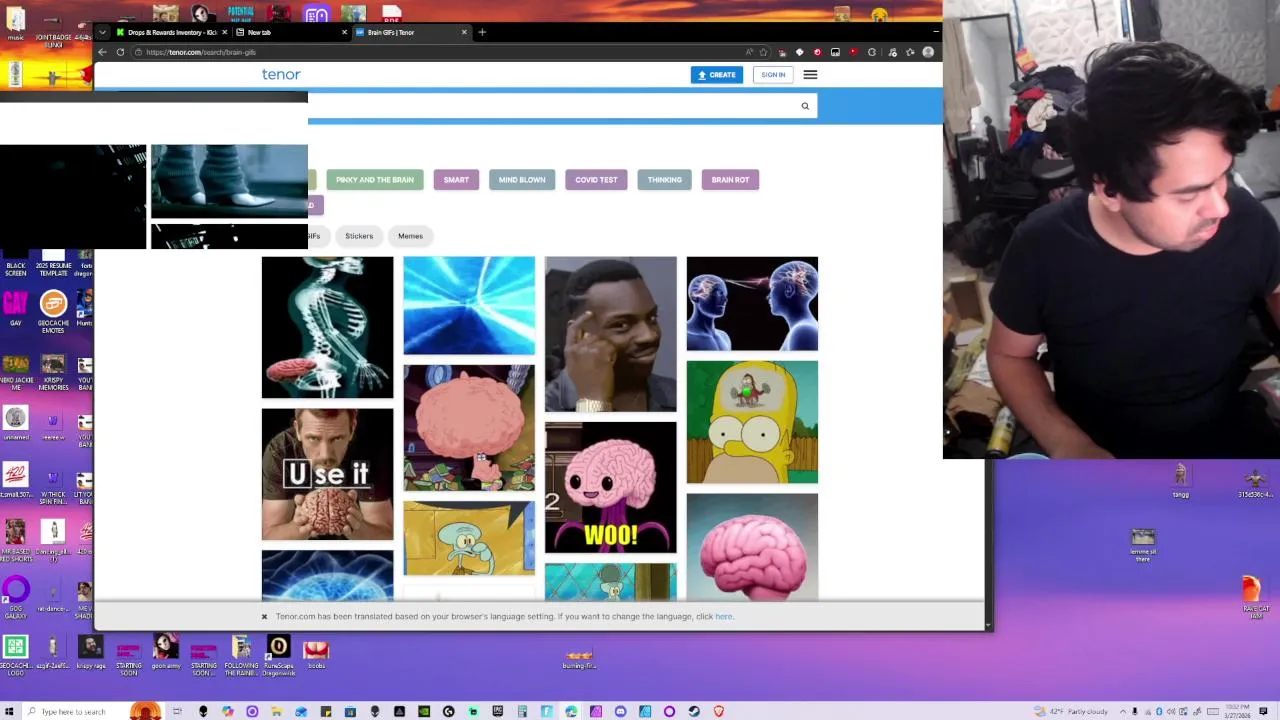The width and height of the screenshot is (1280, 720).
Task: Open Discord from the taskbar
Action: point(620,711)
